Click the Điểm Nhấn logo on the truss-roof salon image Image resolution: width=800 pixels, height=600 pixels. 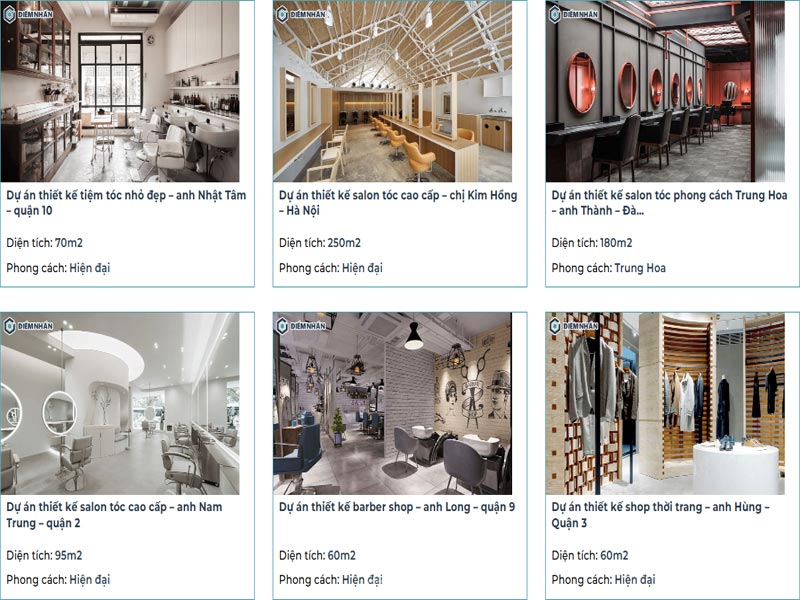coord(301,14)
